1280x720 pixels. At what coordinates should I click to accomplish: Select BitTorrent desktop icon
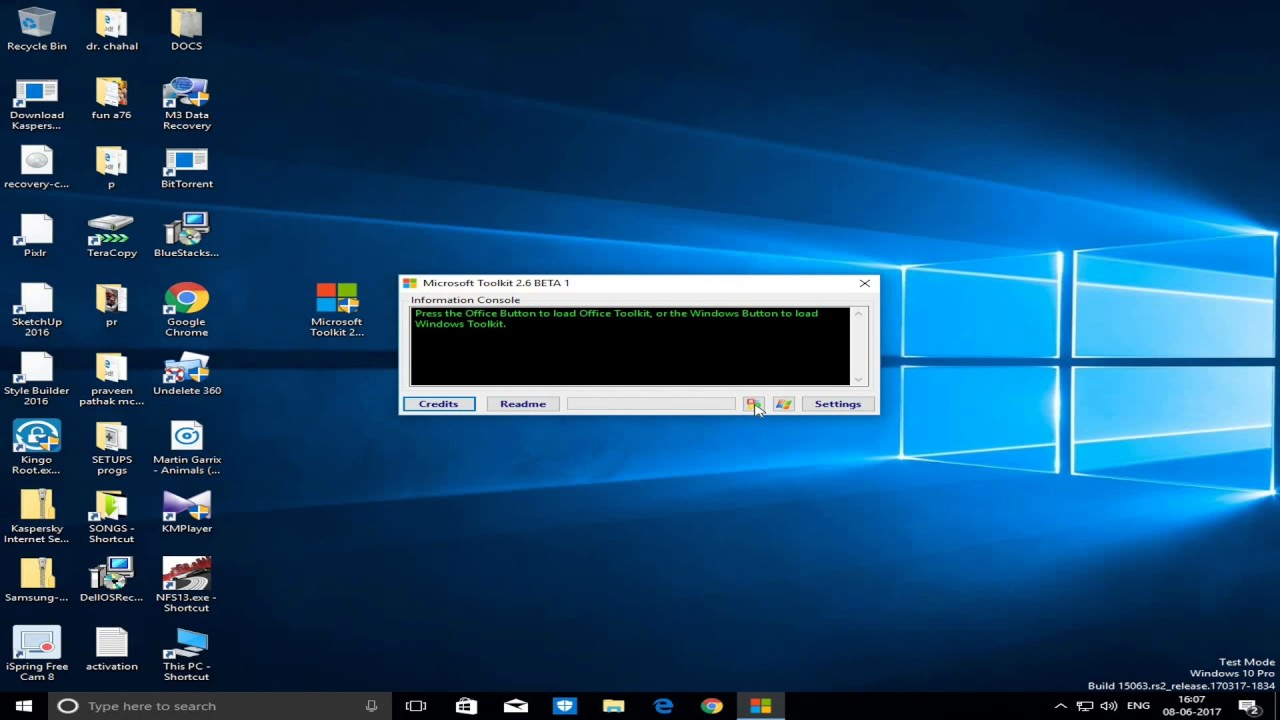coord(186,167)
